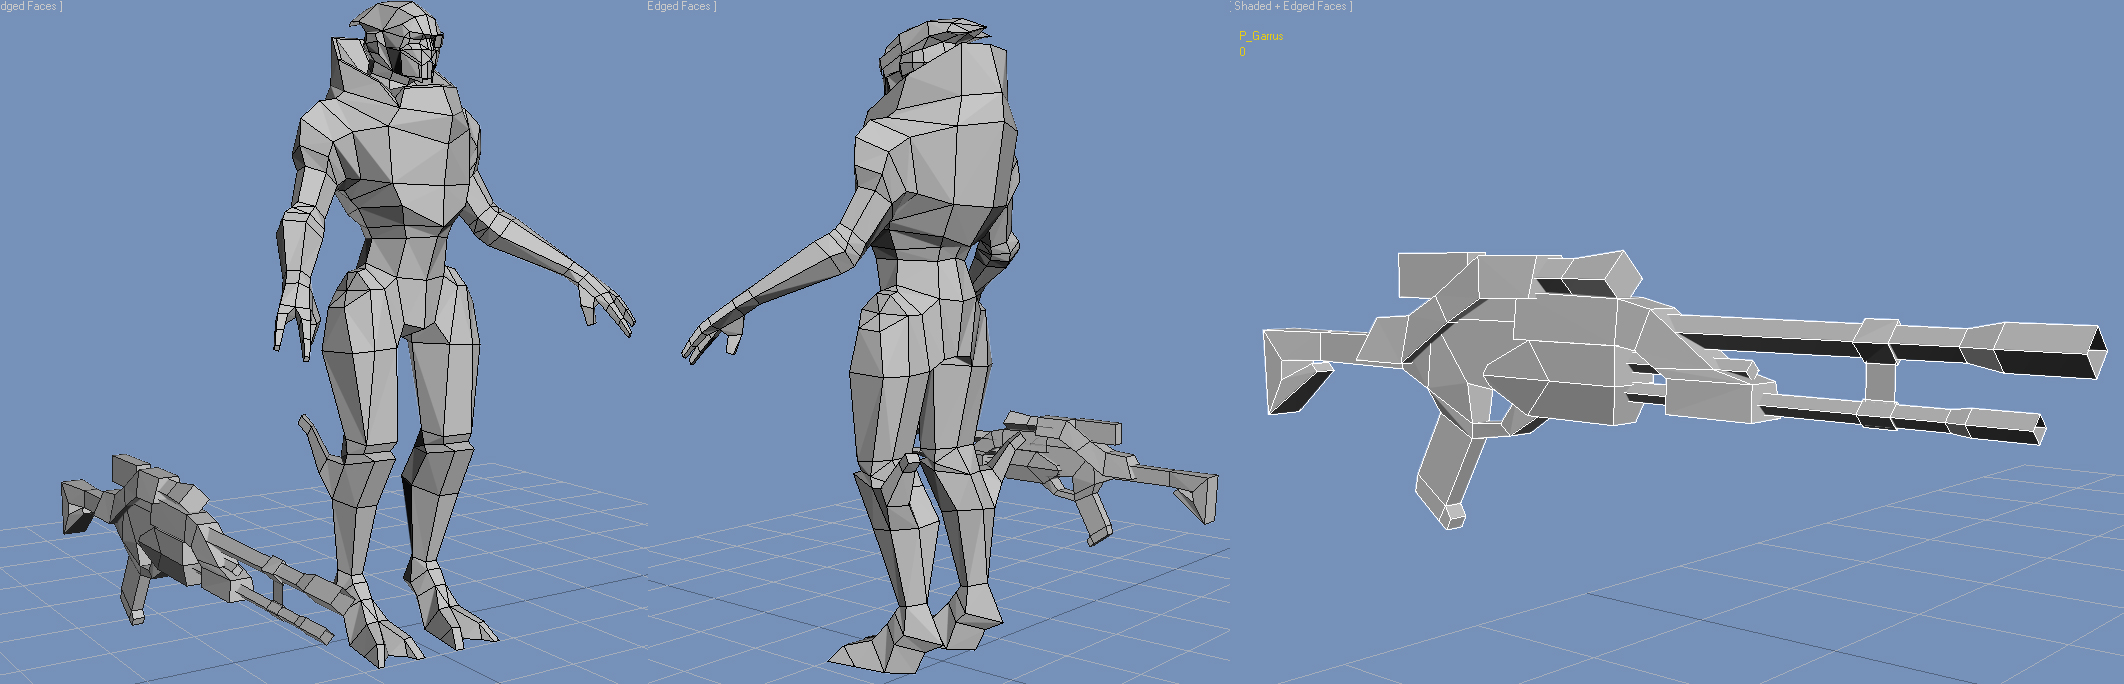This screenshot has width=2124, height=684.
Task: Select the extended hand of the rear-view character
Action: pyautogui.click(x=712, y=335)
